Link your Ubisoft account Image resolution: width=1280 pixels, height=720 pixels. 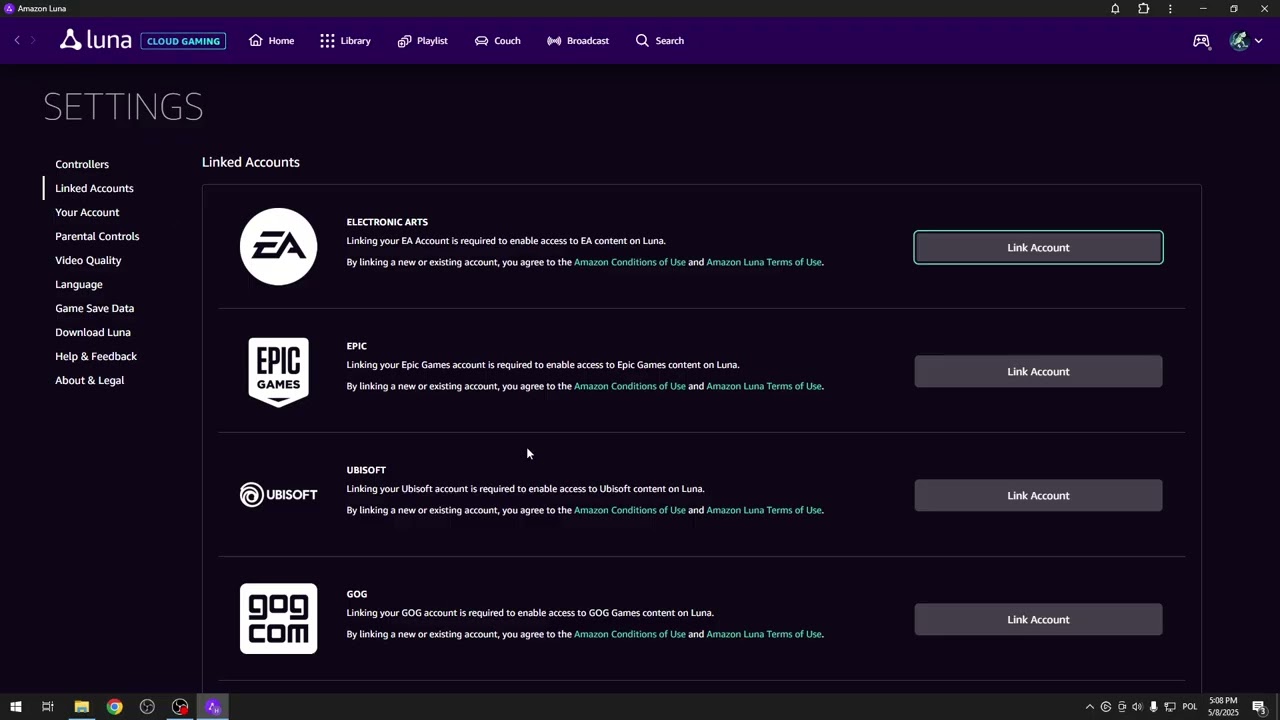click(1038, 495)
